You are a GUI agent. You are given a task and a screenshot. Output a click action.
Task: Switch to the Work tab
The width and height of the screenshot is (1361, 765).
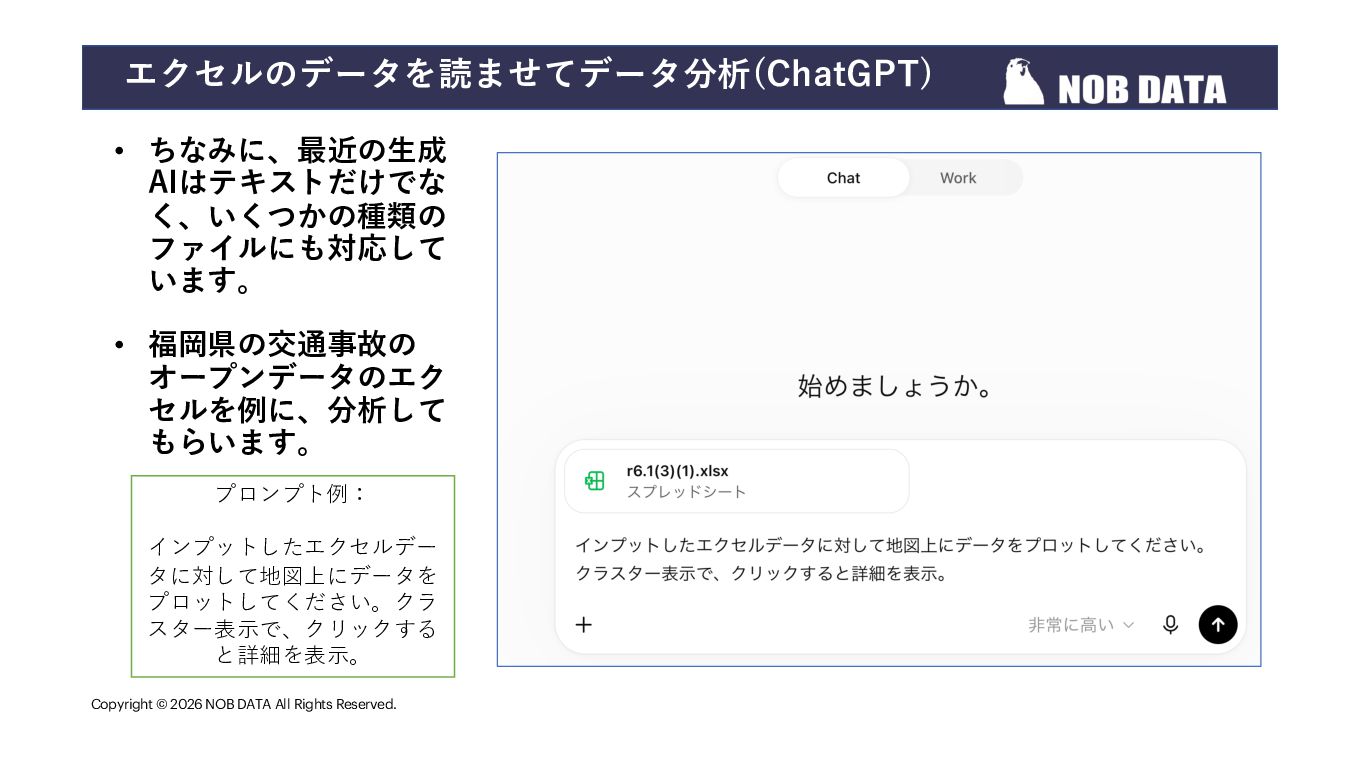958,178
